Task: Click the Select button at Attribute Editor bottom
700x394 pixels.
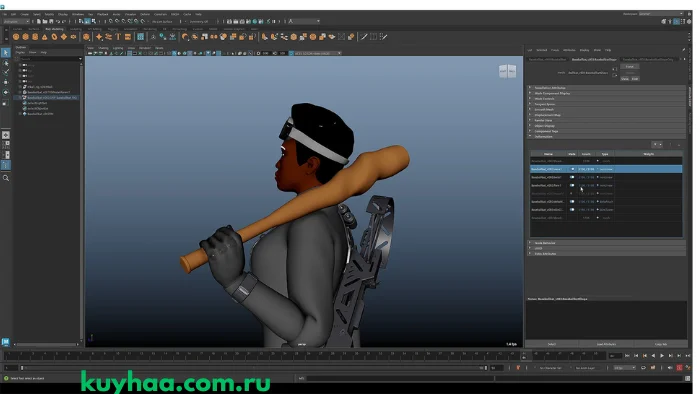Action: pyautogui.click(x=552, y=344)
